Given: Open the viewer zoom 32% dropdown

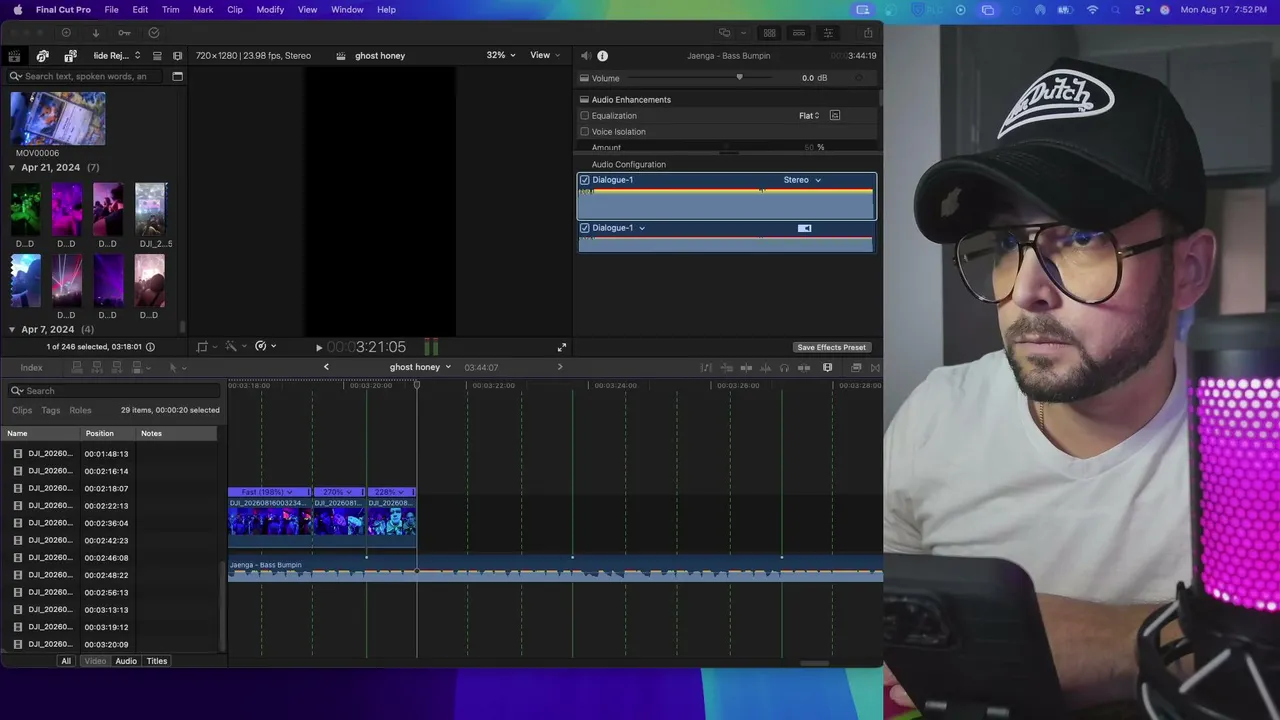Looking at the screenshot, I should tap(501, 55).
